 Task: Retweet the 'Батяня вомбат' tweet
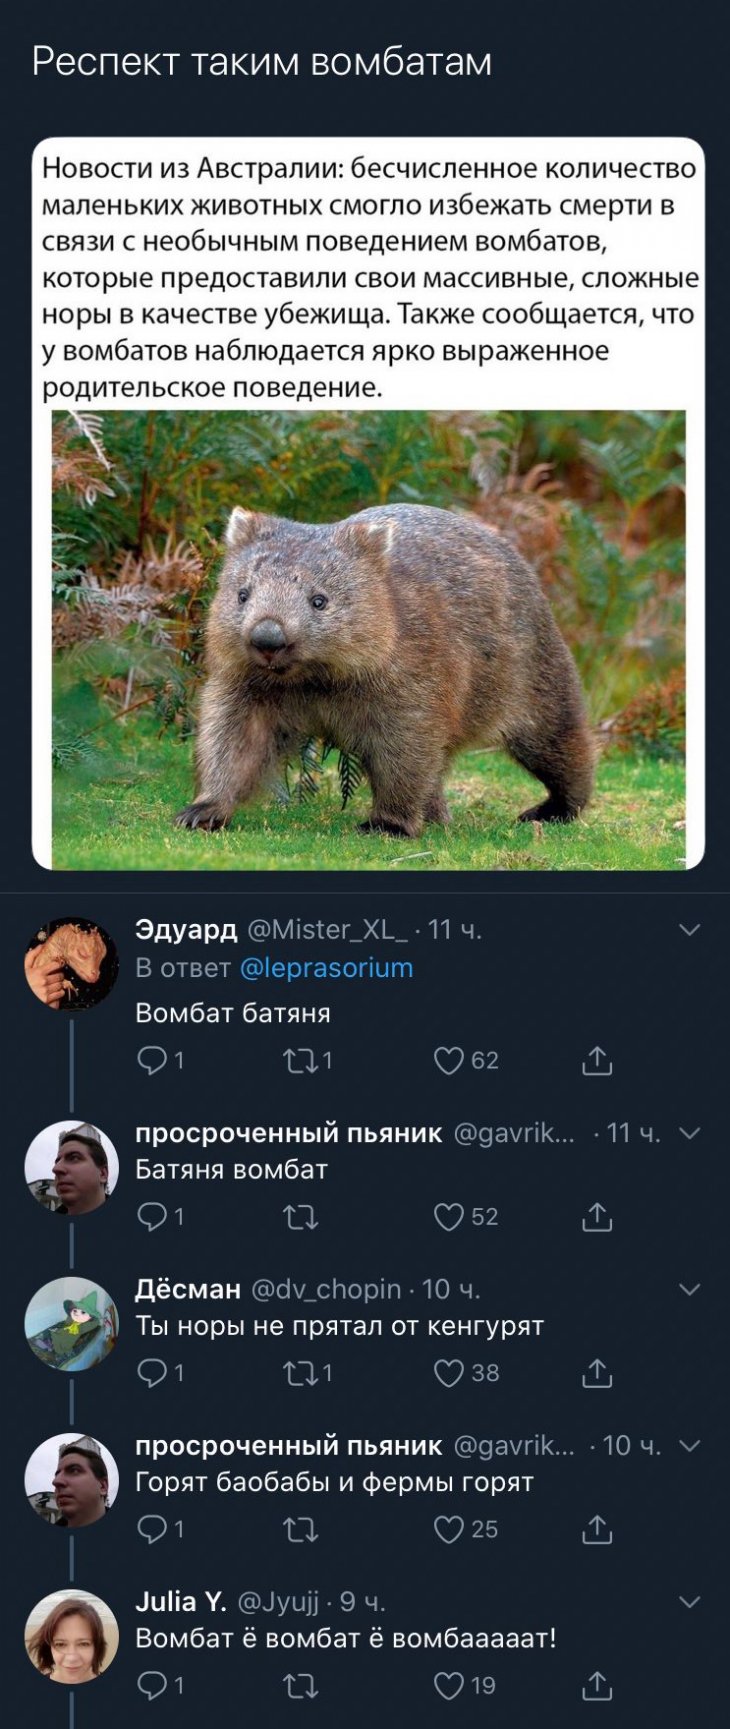(x=300, y=1216)
